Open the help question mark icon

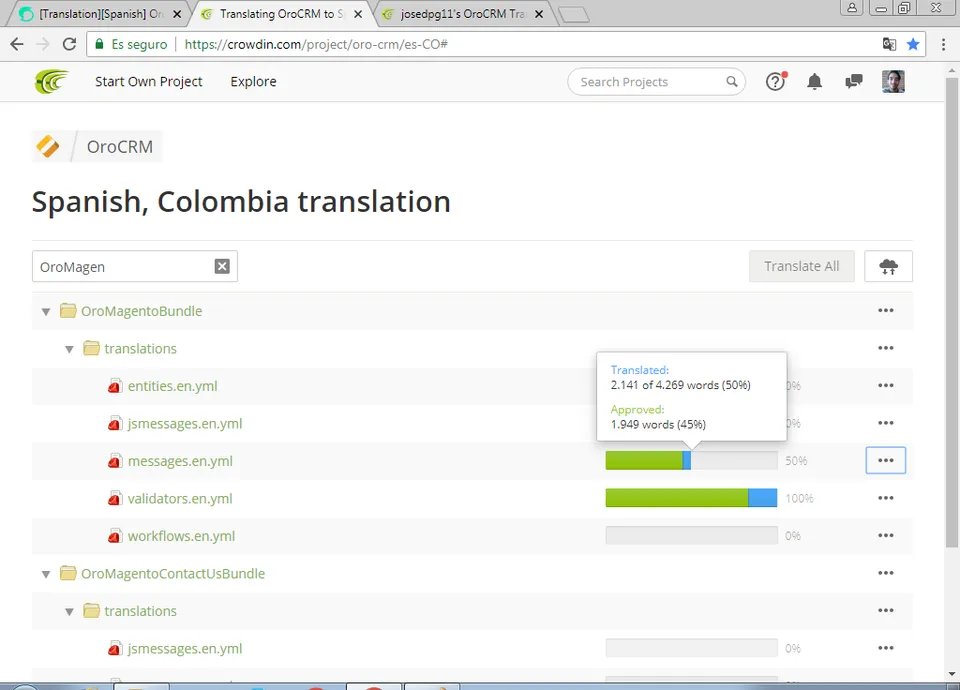coord(776,81)
